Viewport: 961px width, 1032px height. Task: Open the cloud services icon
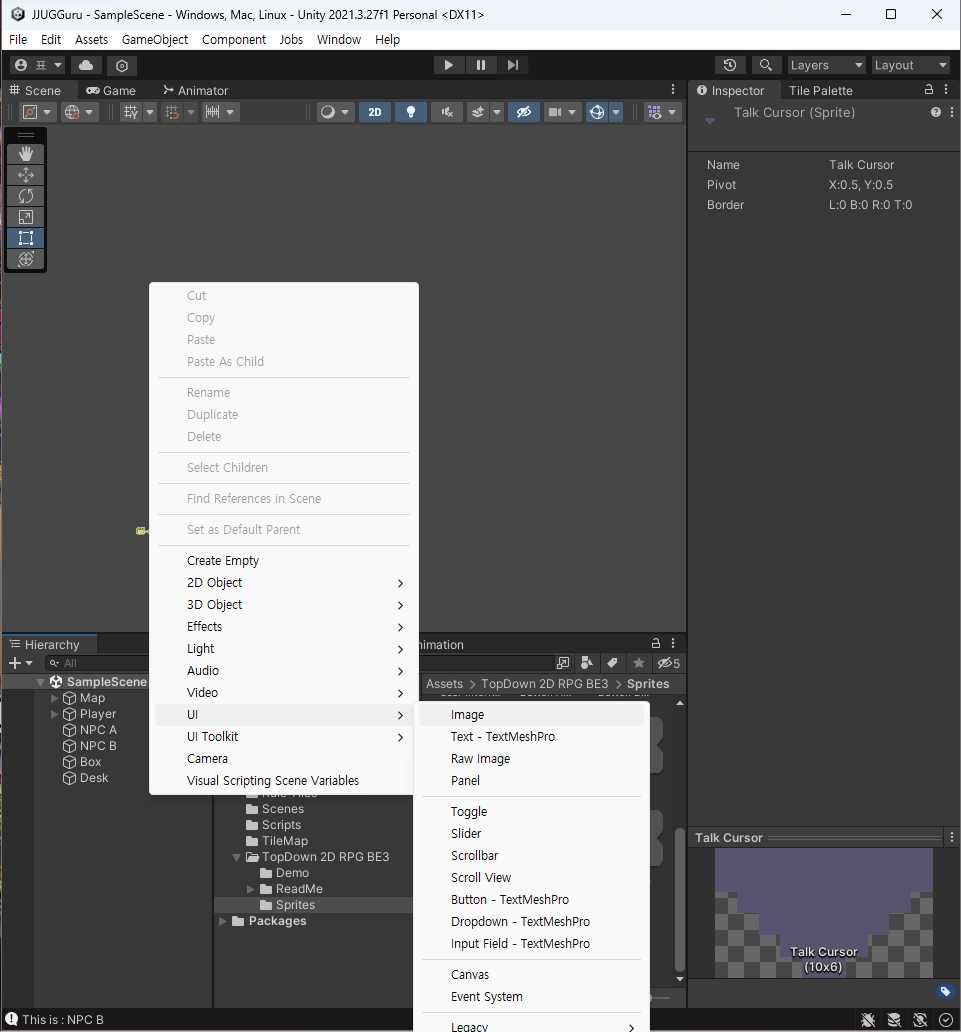[86, 65]
